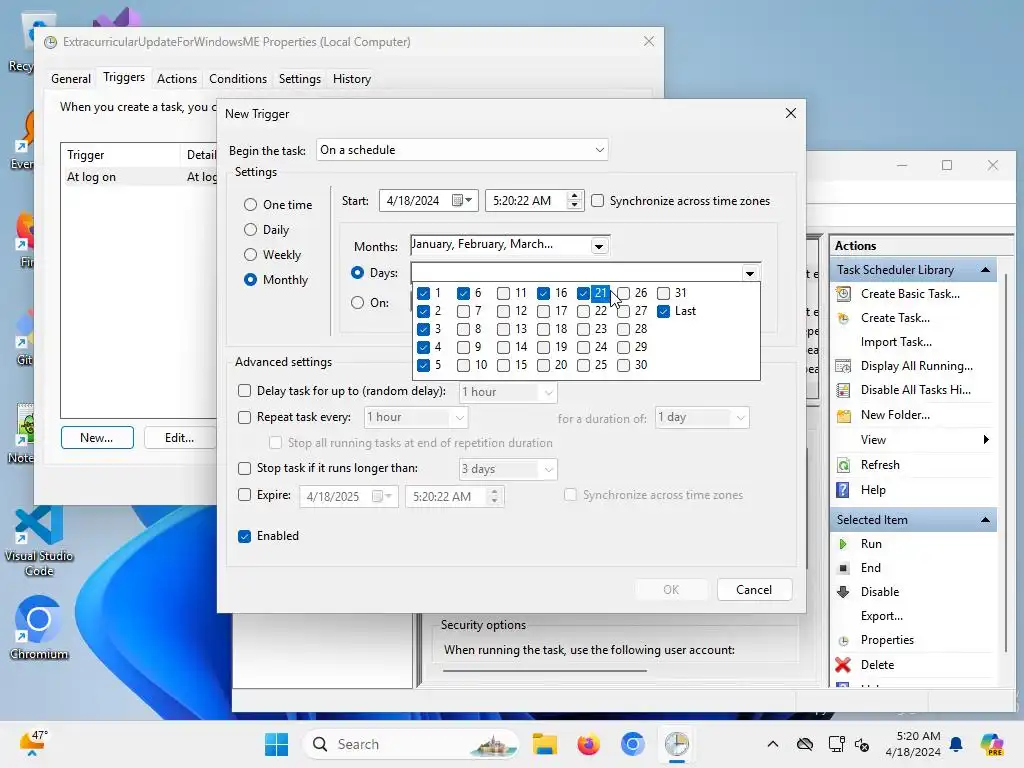Viewport: 1024px width, 768px height.
Task: Click the Properties icon in Selected Item
Action: (843, 641)
